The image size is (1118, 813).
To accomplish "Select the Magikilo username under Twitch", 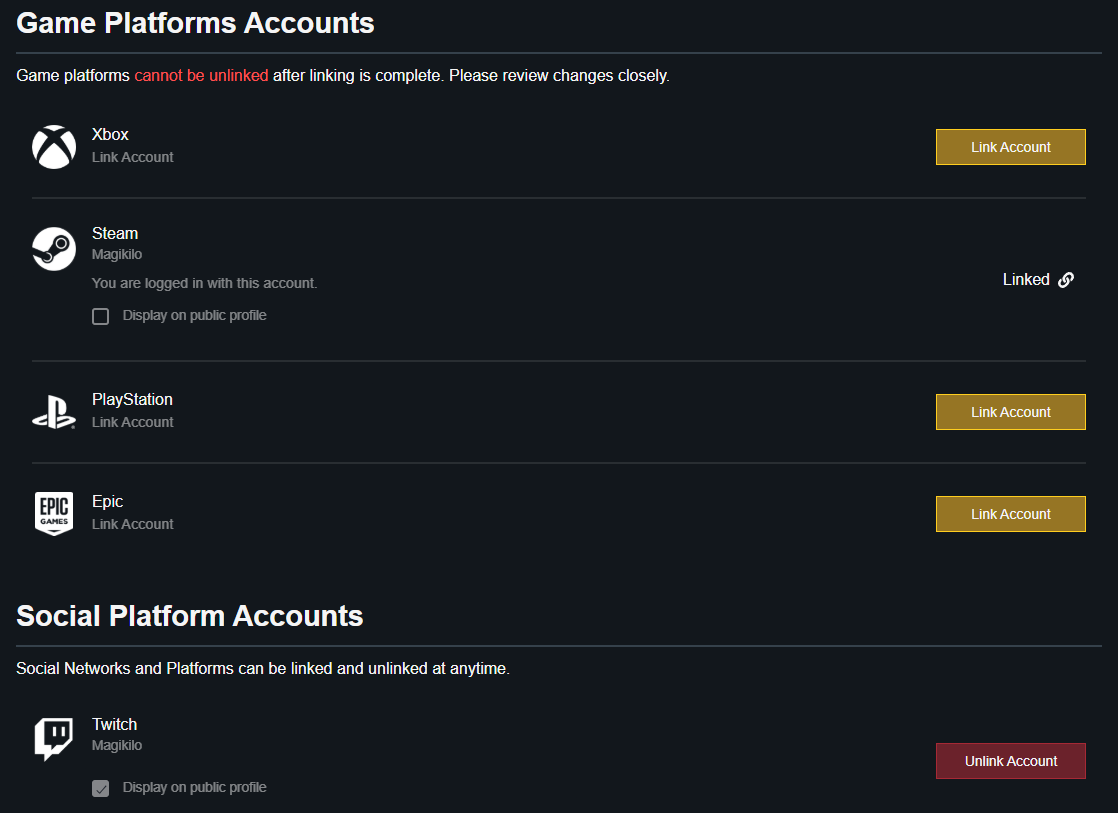I will pos(117,746).
